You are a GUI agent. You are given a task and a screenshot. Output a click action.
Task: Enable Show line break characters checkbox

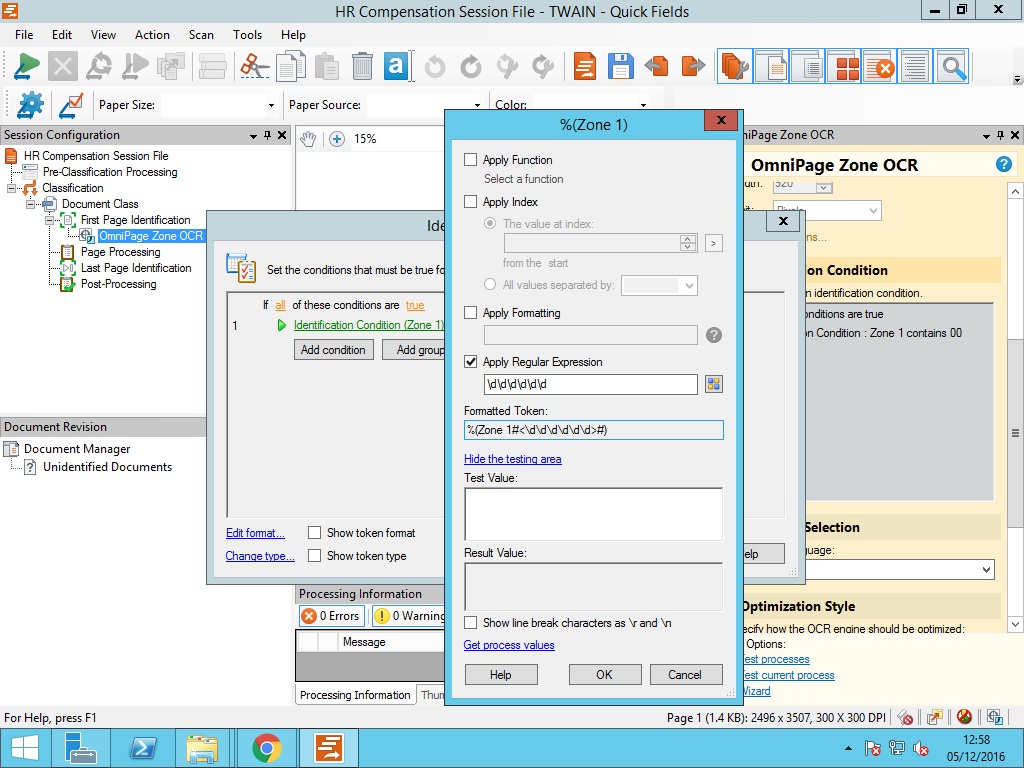[x=471, y=623]
